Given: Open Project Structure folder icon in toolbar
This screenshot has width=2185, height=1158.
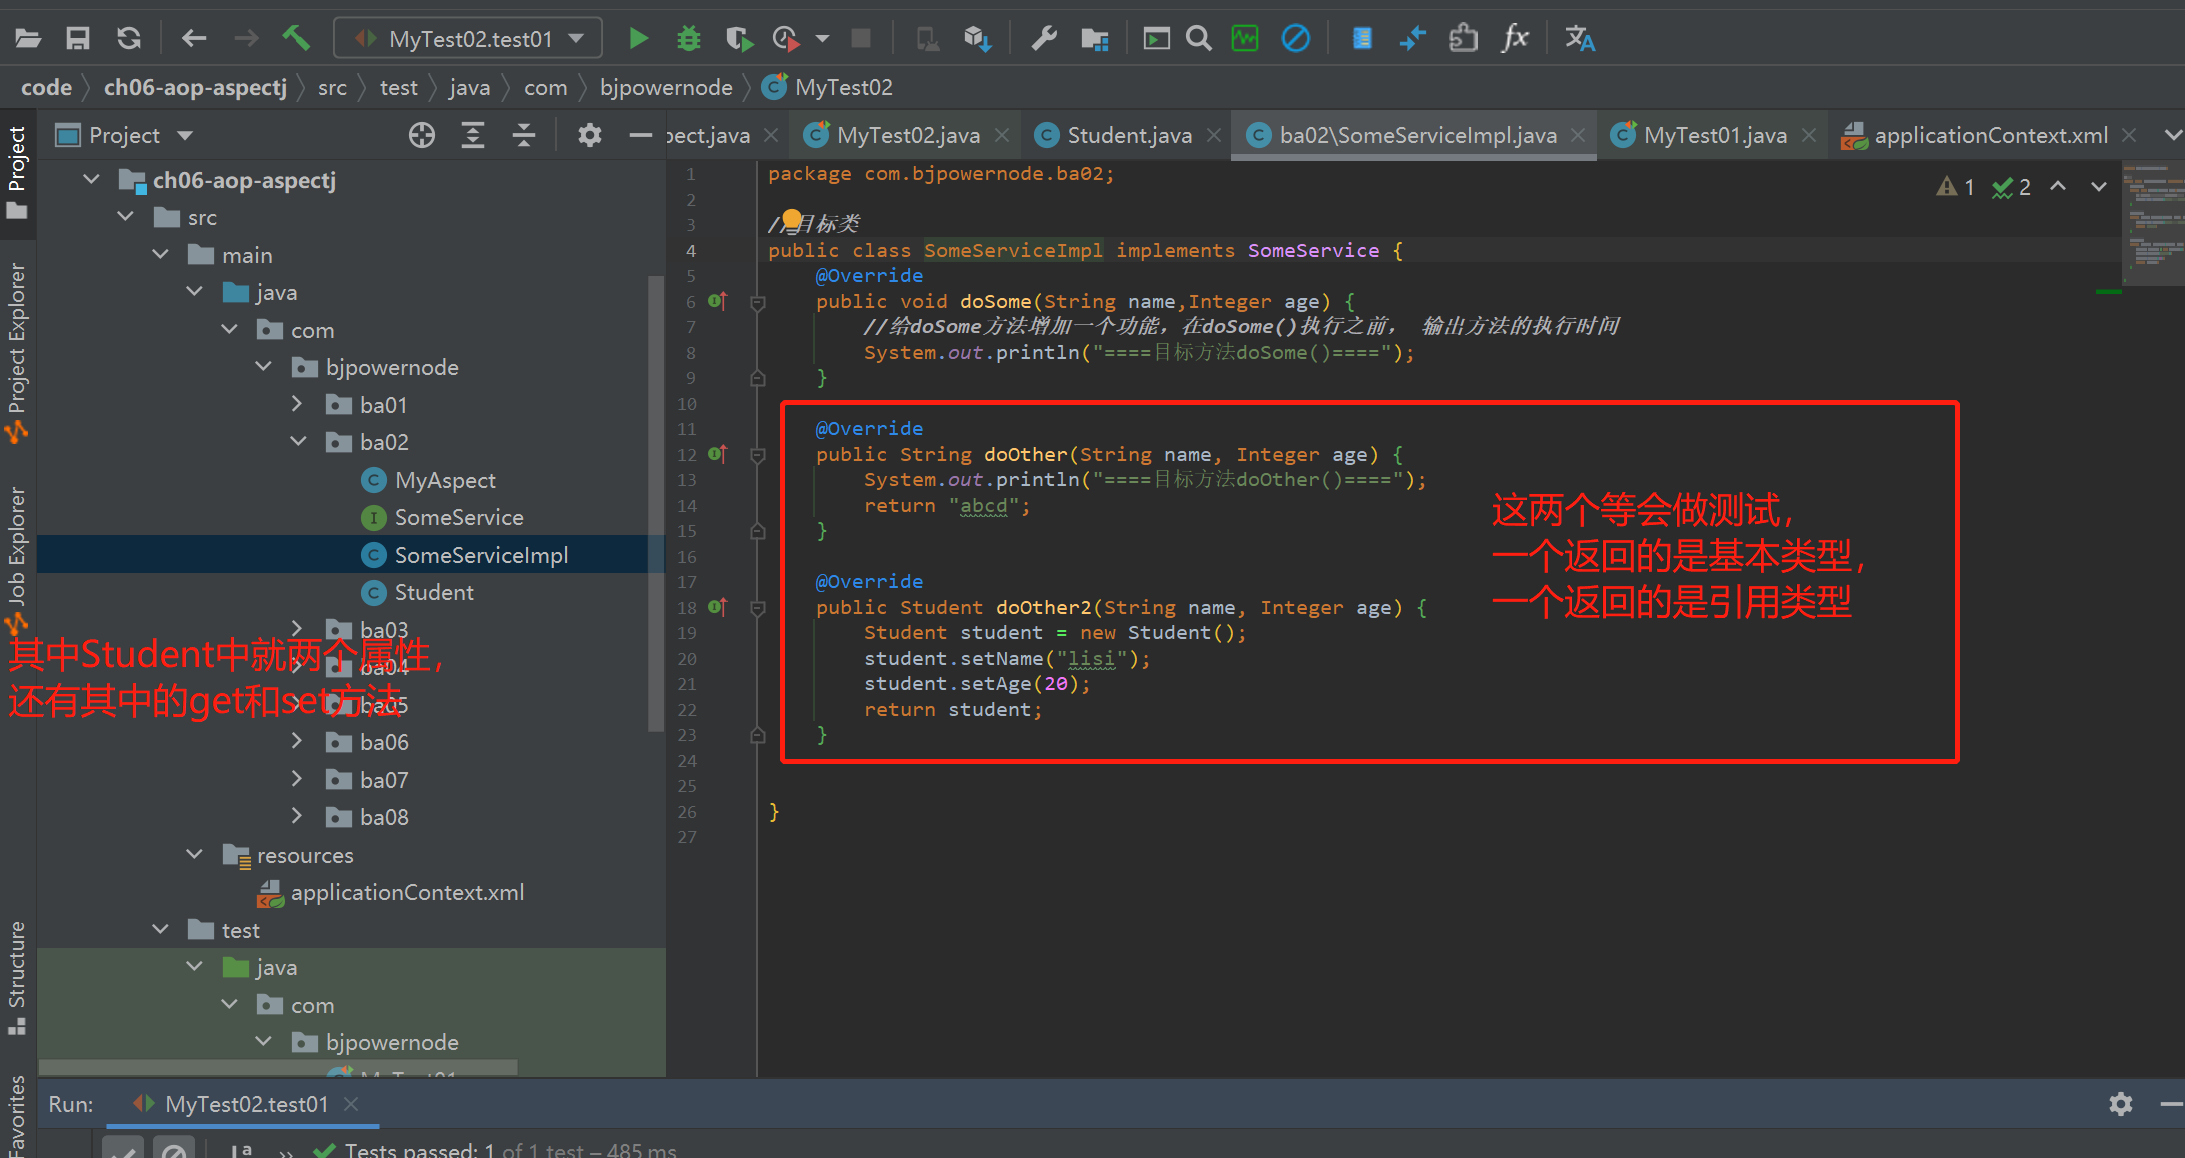Looking at the screenshot, I should click(x=1095, y=39).
